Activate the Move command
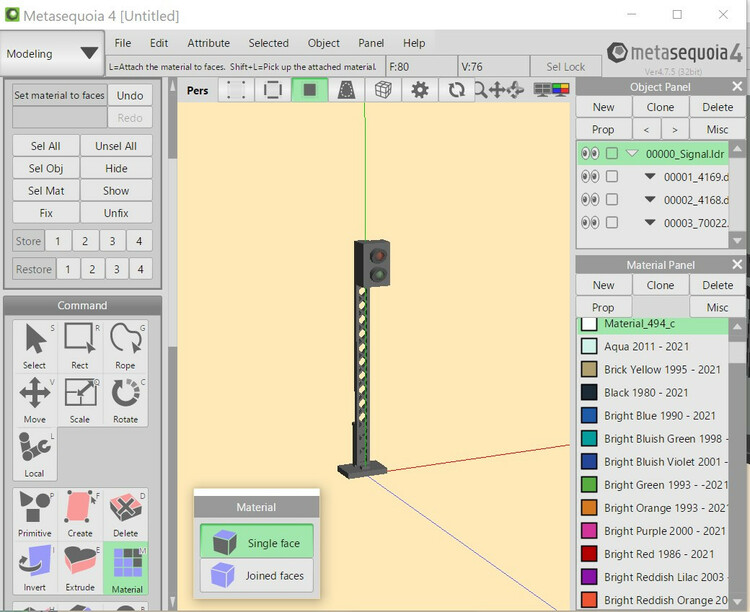 [34, 400]
